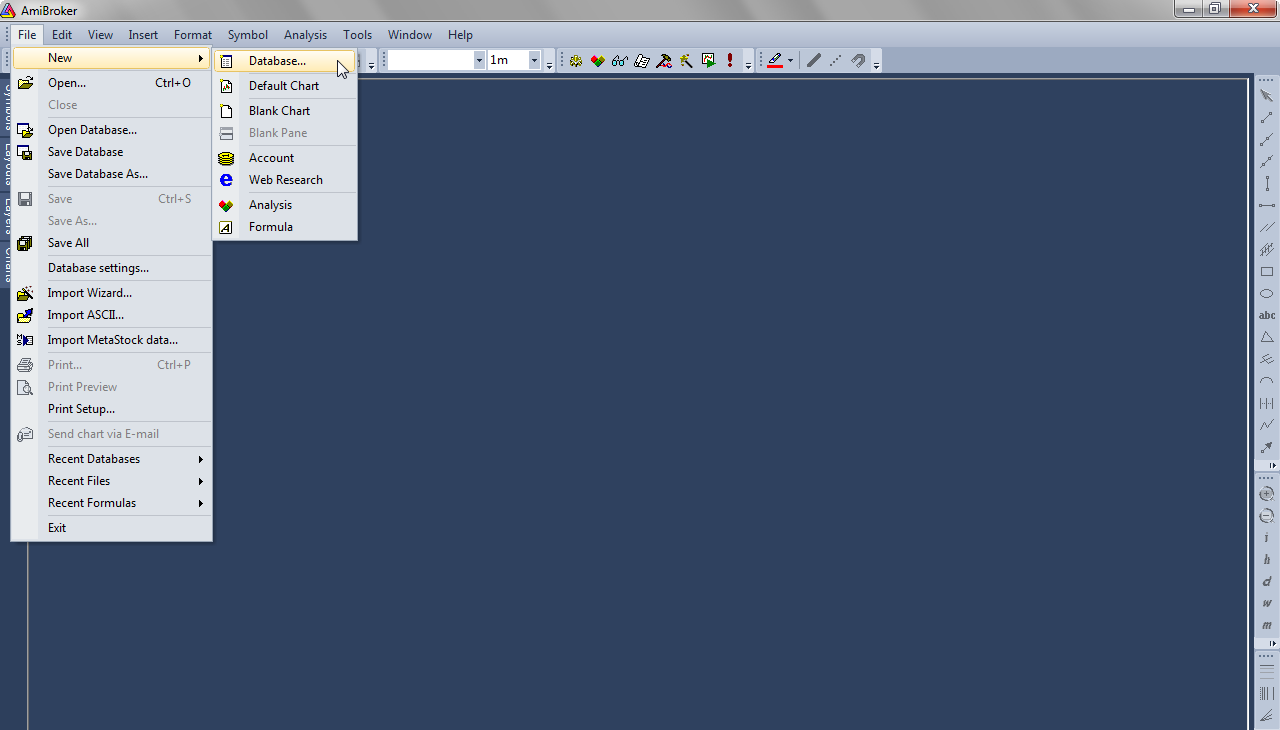1280x730 pixels.
Task: Launch Import Wizard... from File menu
Action: click(x=112, y=293)
